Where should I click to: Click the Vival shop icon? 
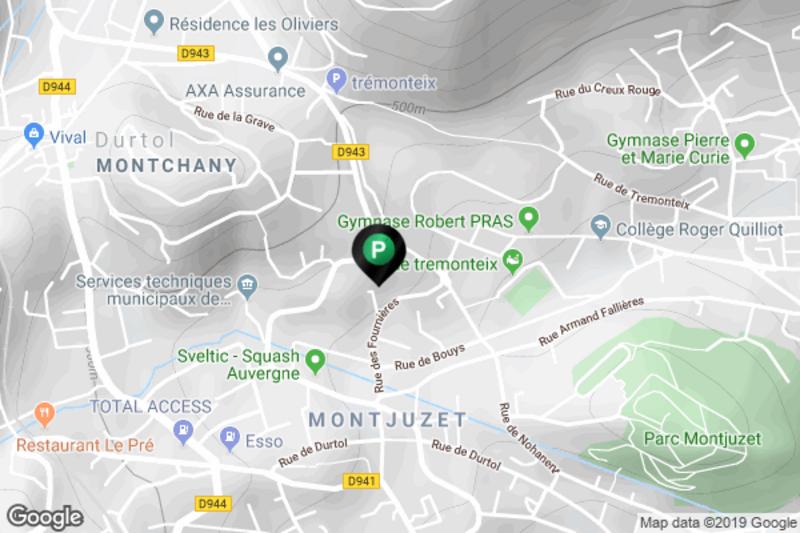coord(34,135)
